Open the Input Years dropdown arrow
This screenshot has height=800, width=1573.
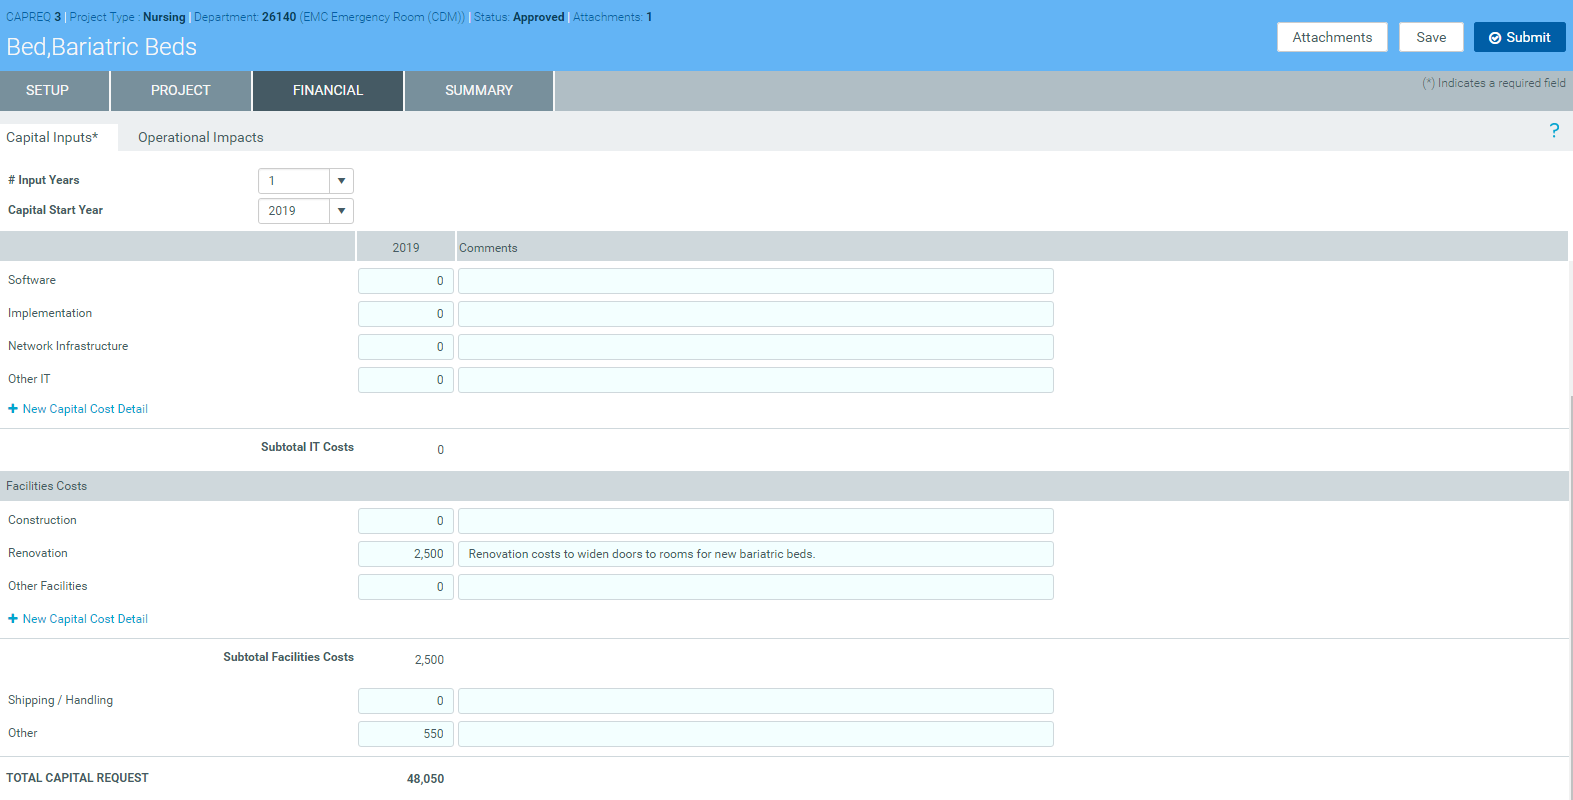[341, 181]
